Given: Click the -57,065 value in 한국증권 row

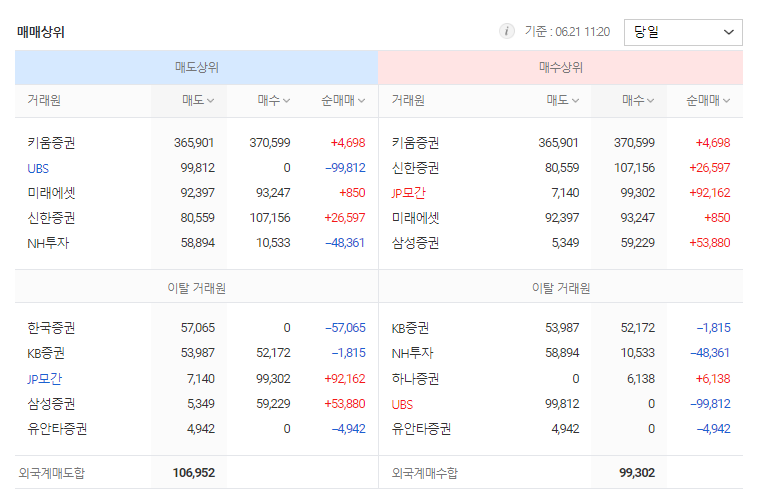Looking at the screenshot, I should (345, 328).
